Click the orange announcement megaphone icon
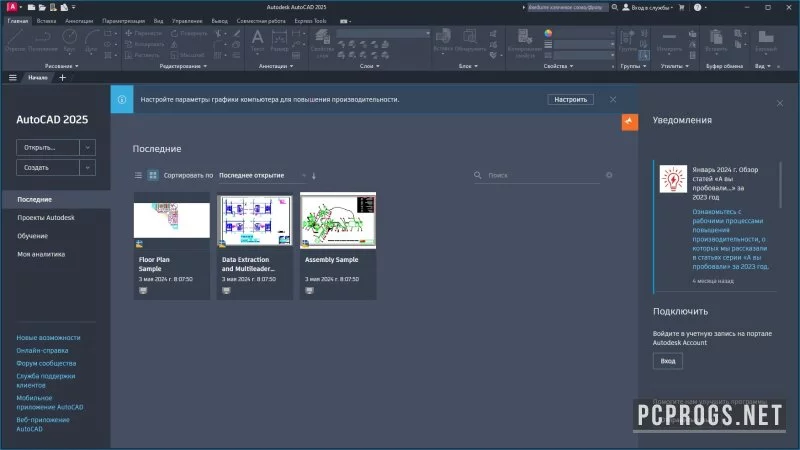 click(630, 122)
